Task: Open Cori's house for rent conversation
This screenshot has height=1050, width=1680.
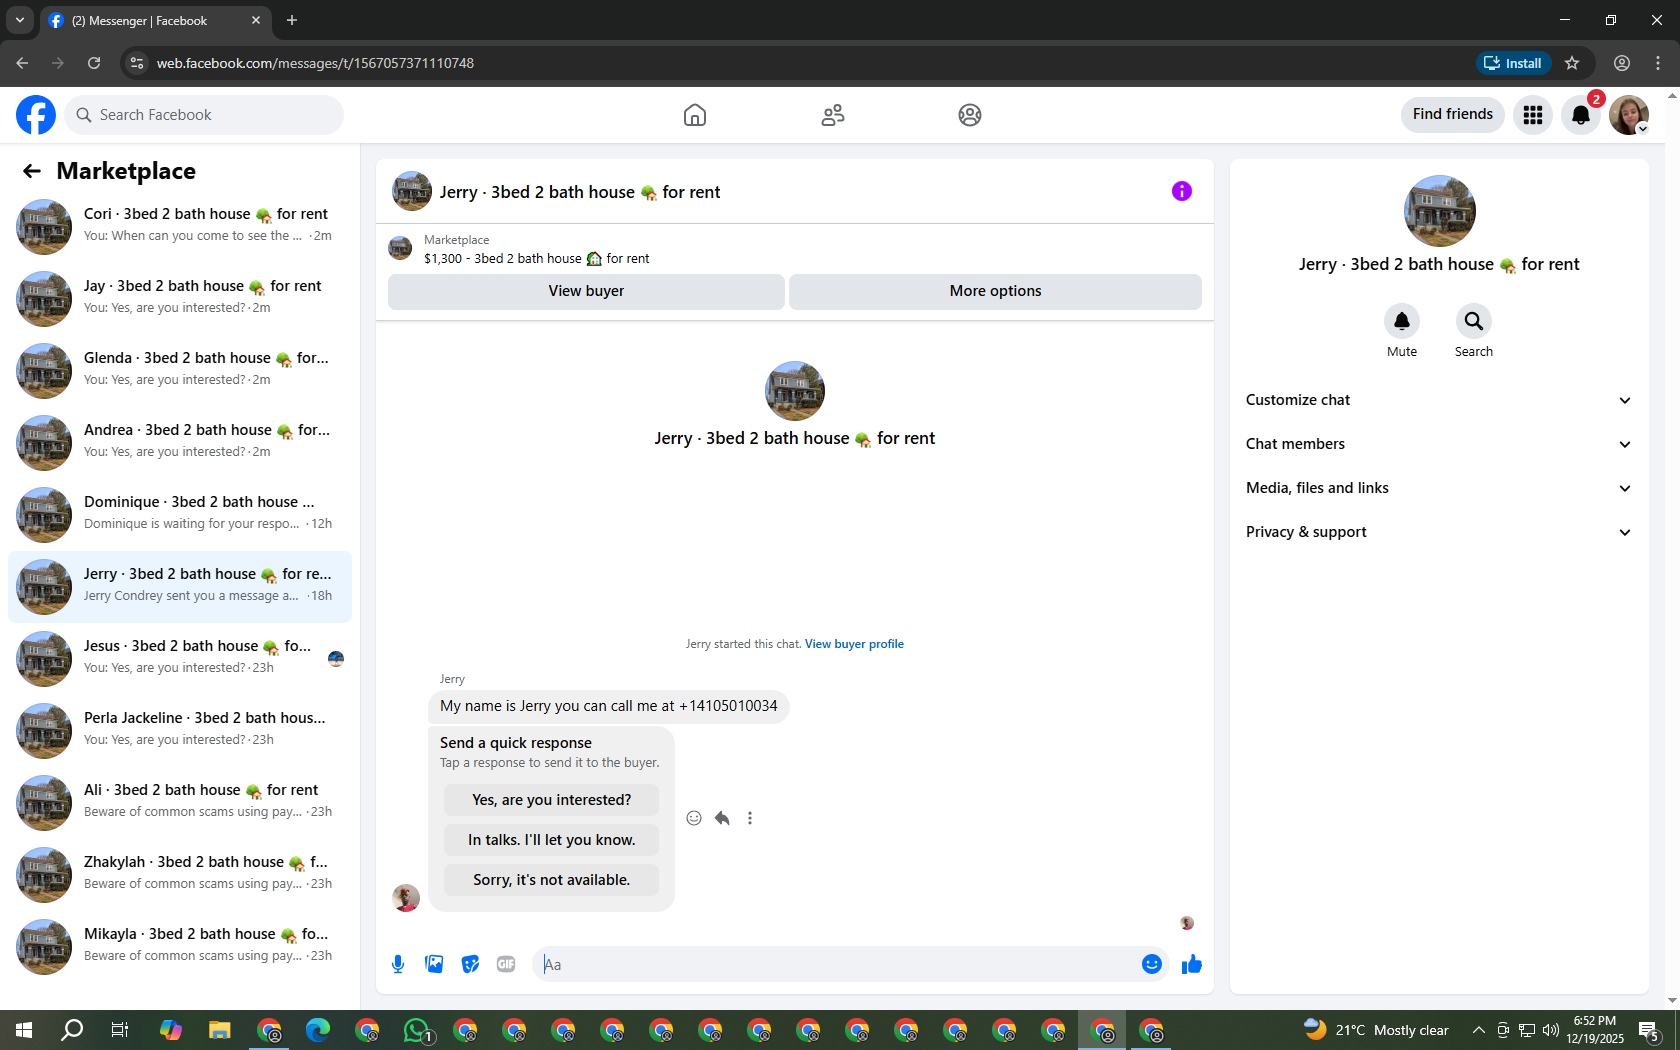Action: click(x=180, y=226)
